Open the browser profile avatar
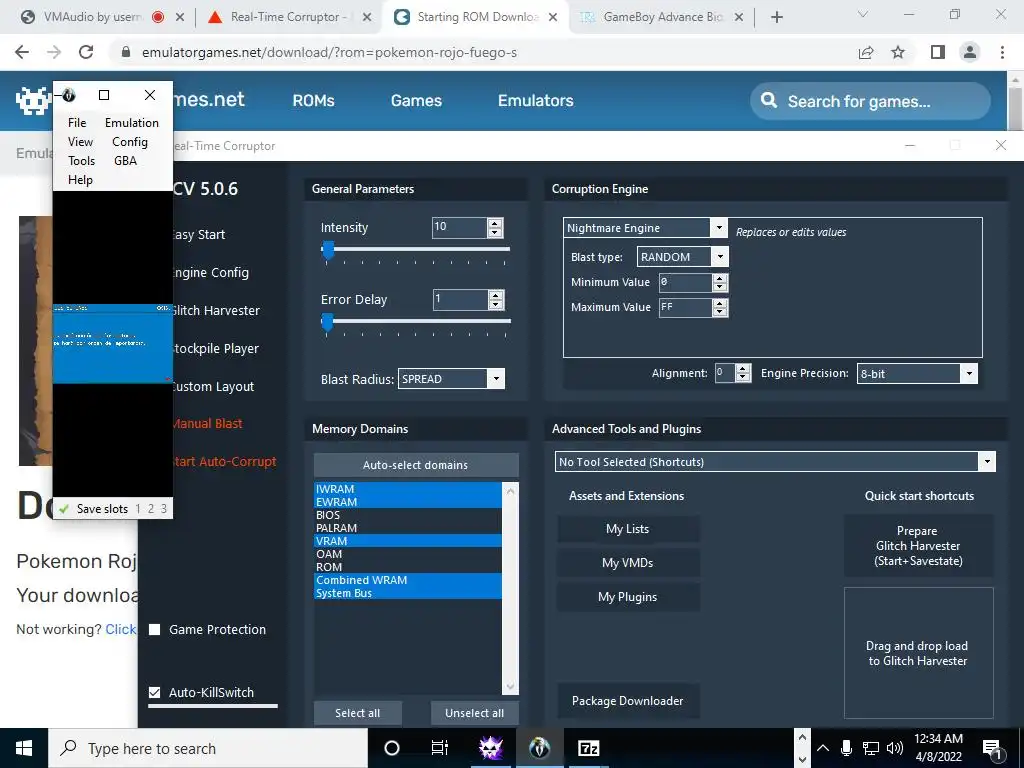Viewport: 1024px width, 768px height. (970, 52)
